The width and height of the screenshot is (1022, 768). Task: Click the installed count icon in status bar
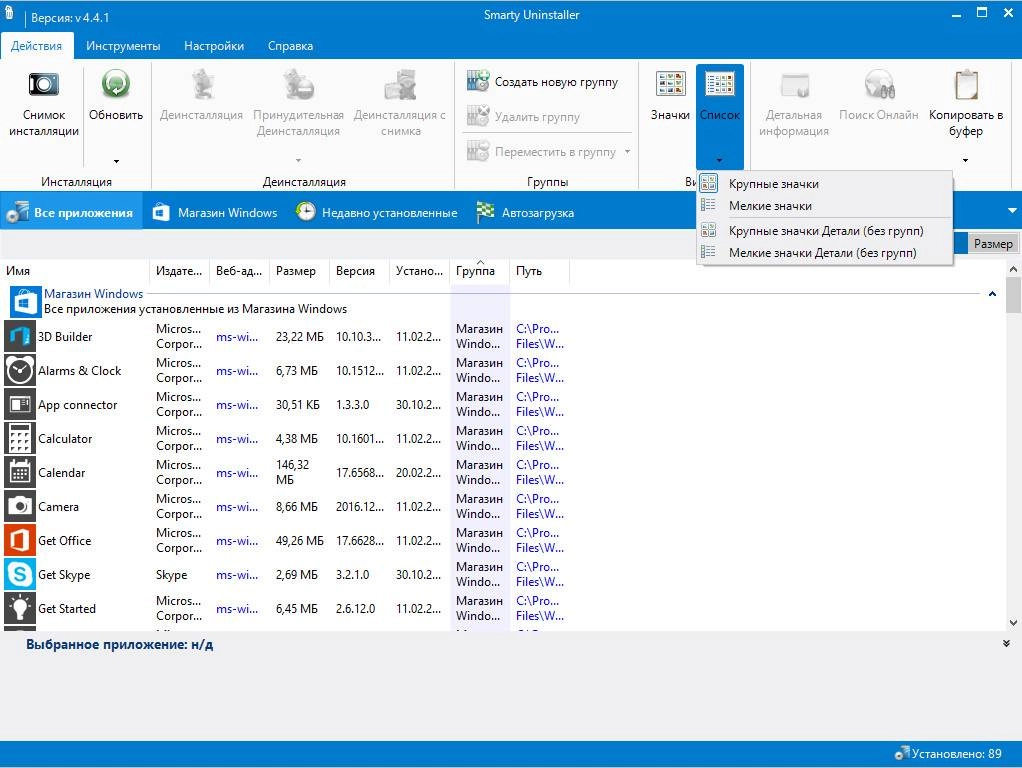[x=901, y=753]
